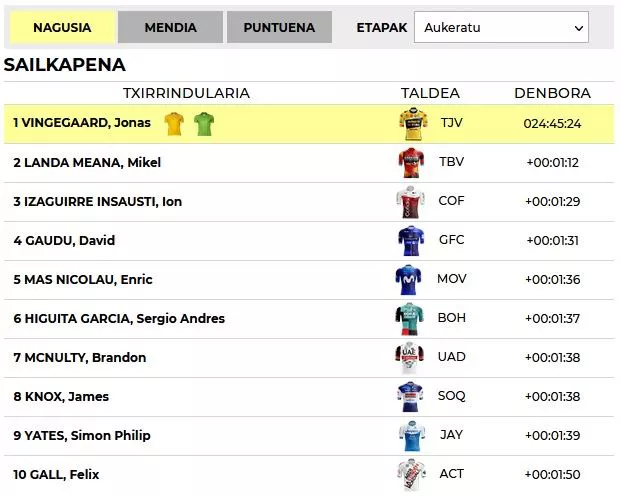The image size is (620, 497).
Task: Switch to the Puntuena tab
Action: (x=279, y=28)
